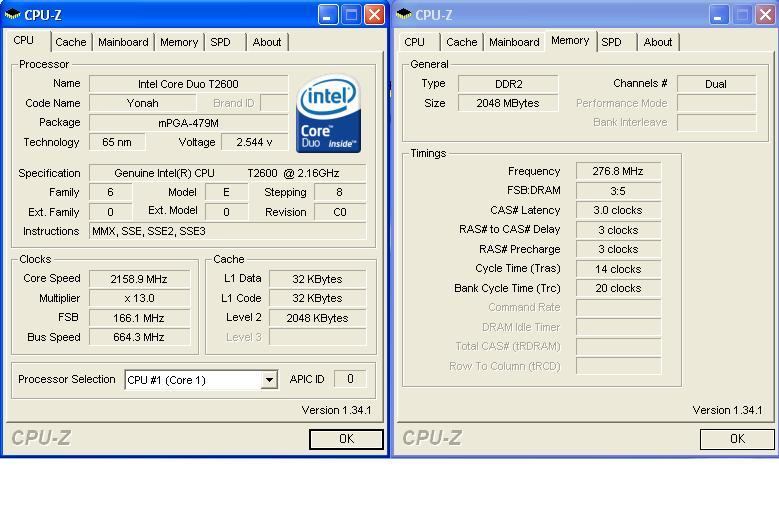Click the RAS# to CAS# Delay value

click(x=618, y=230)
